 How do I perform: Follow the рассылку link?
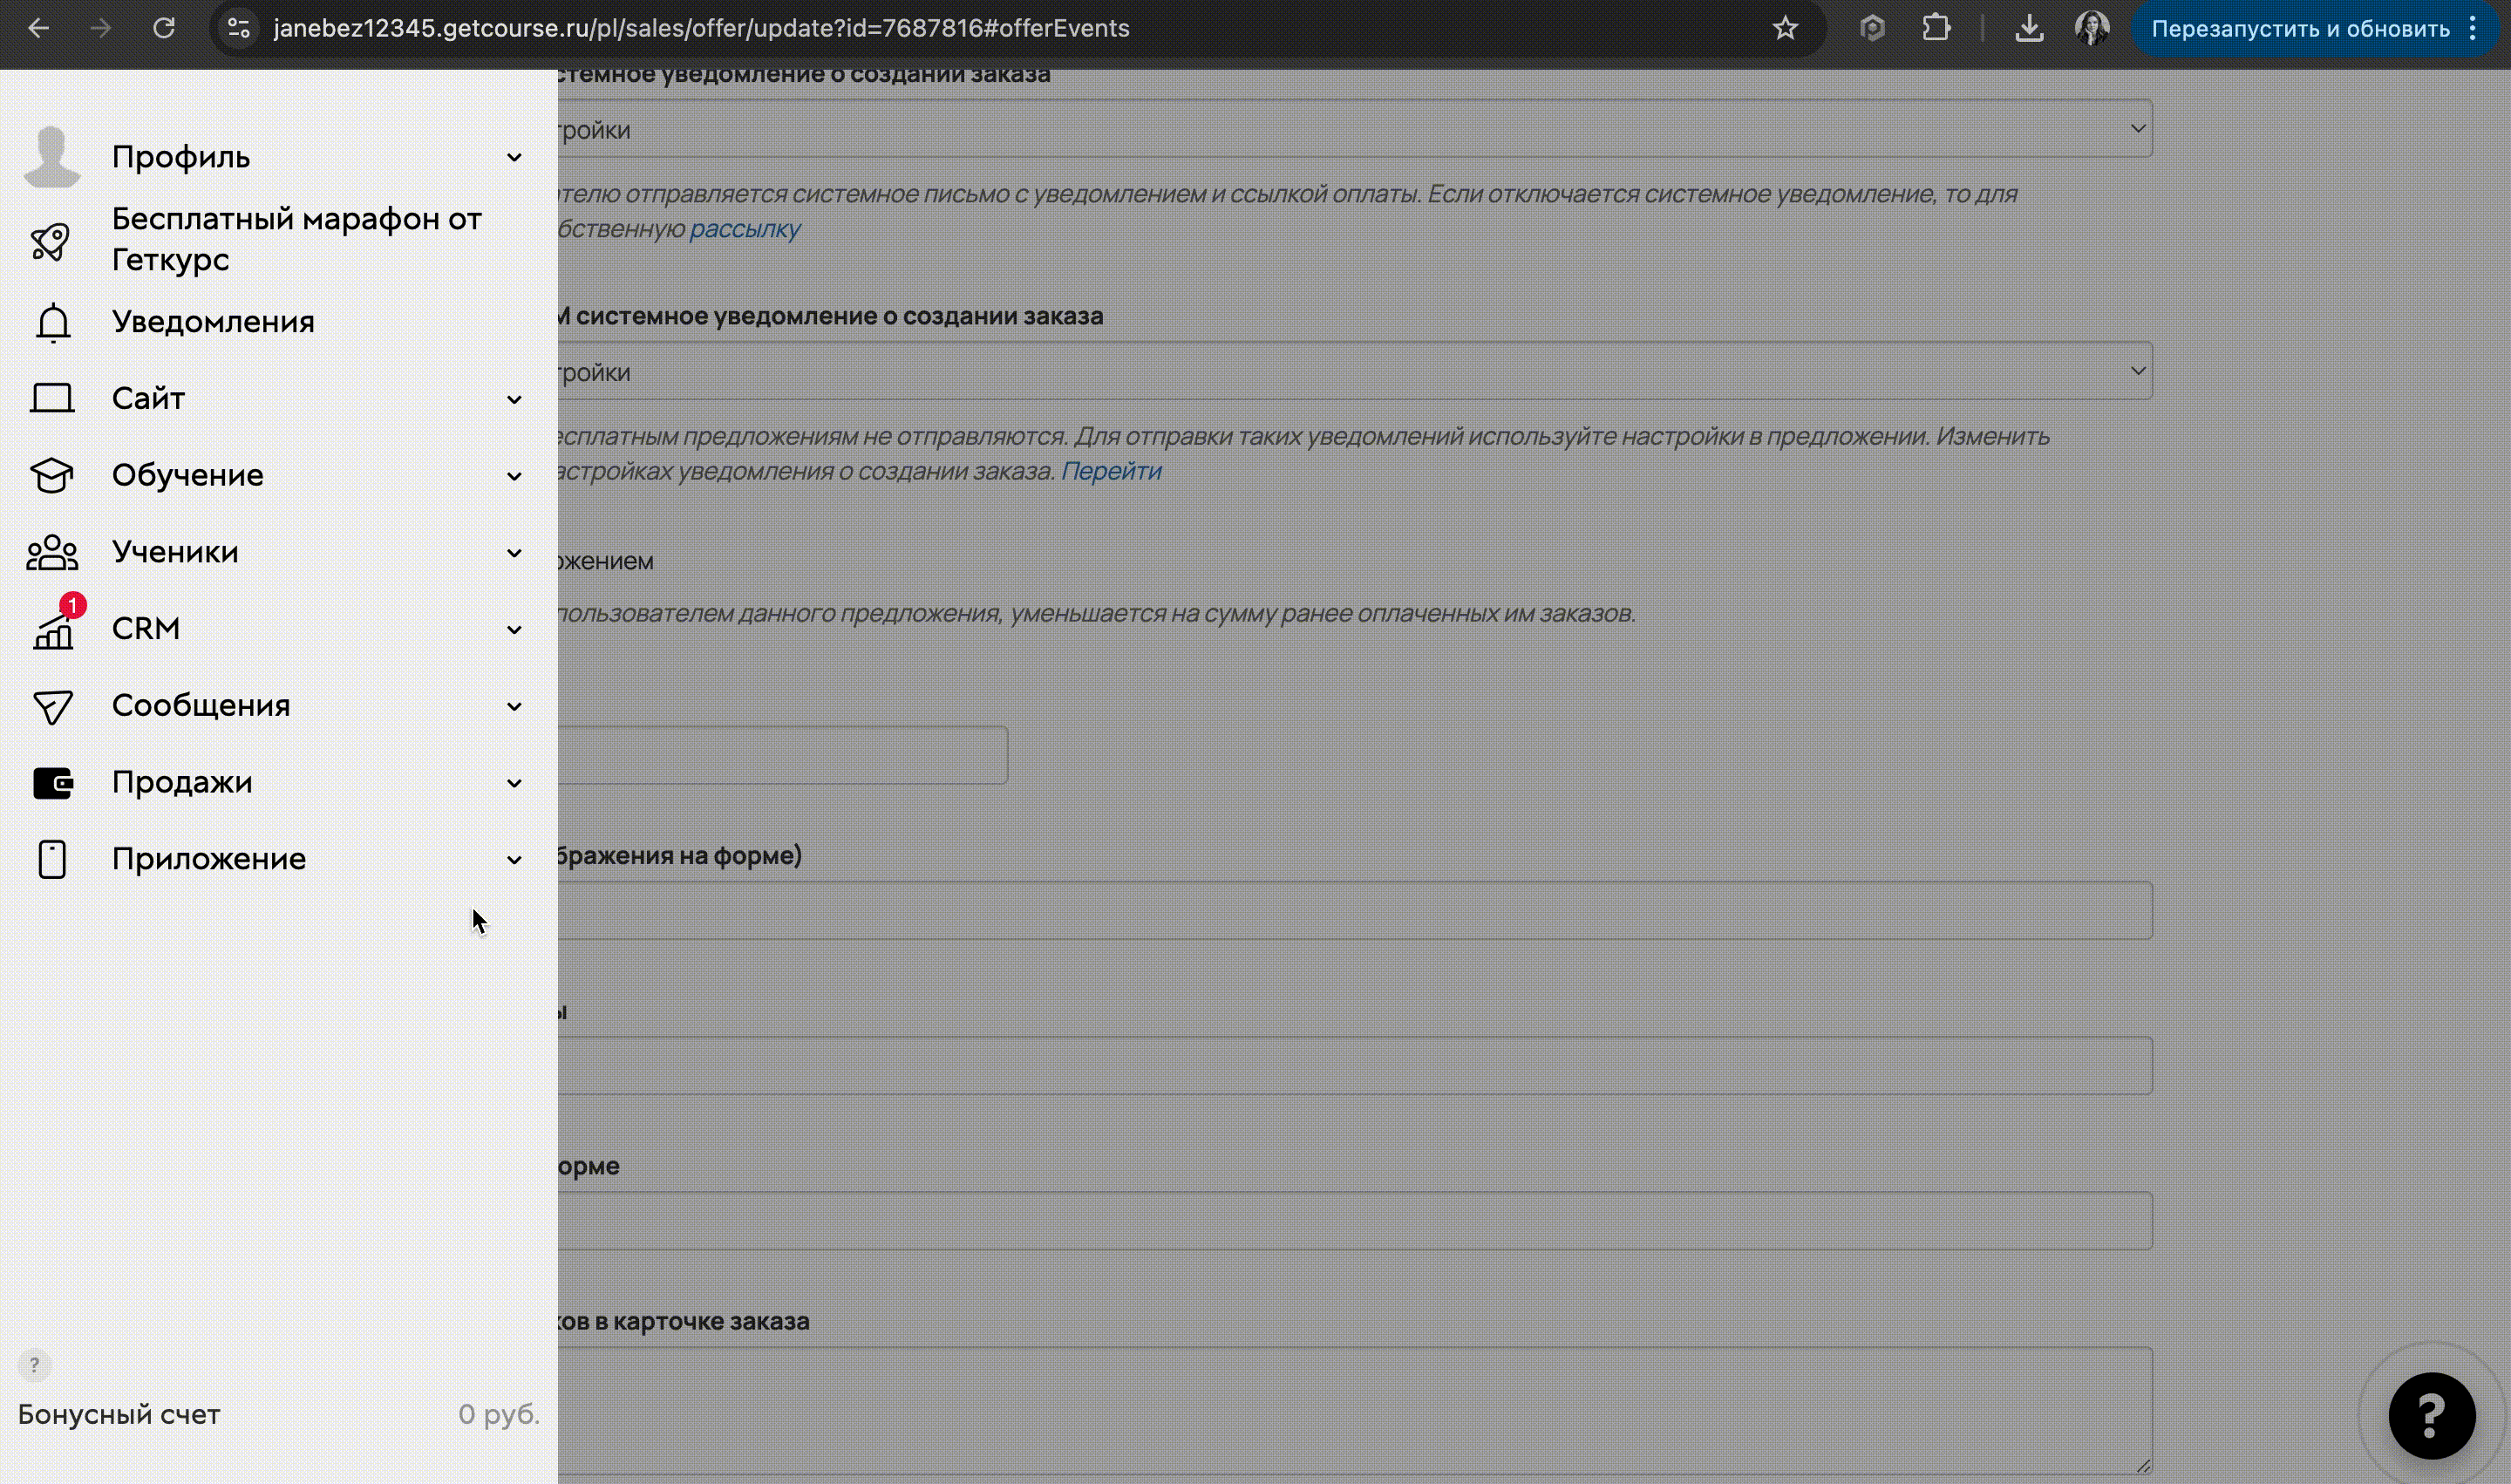pyautogui.click(x=745, y=229)
